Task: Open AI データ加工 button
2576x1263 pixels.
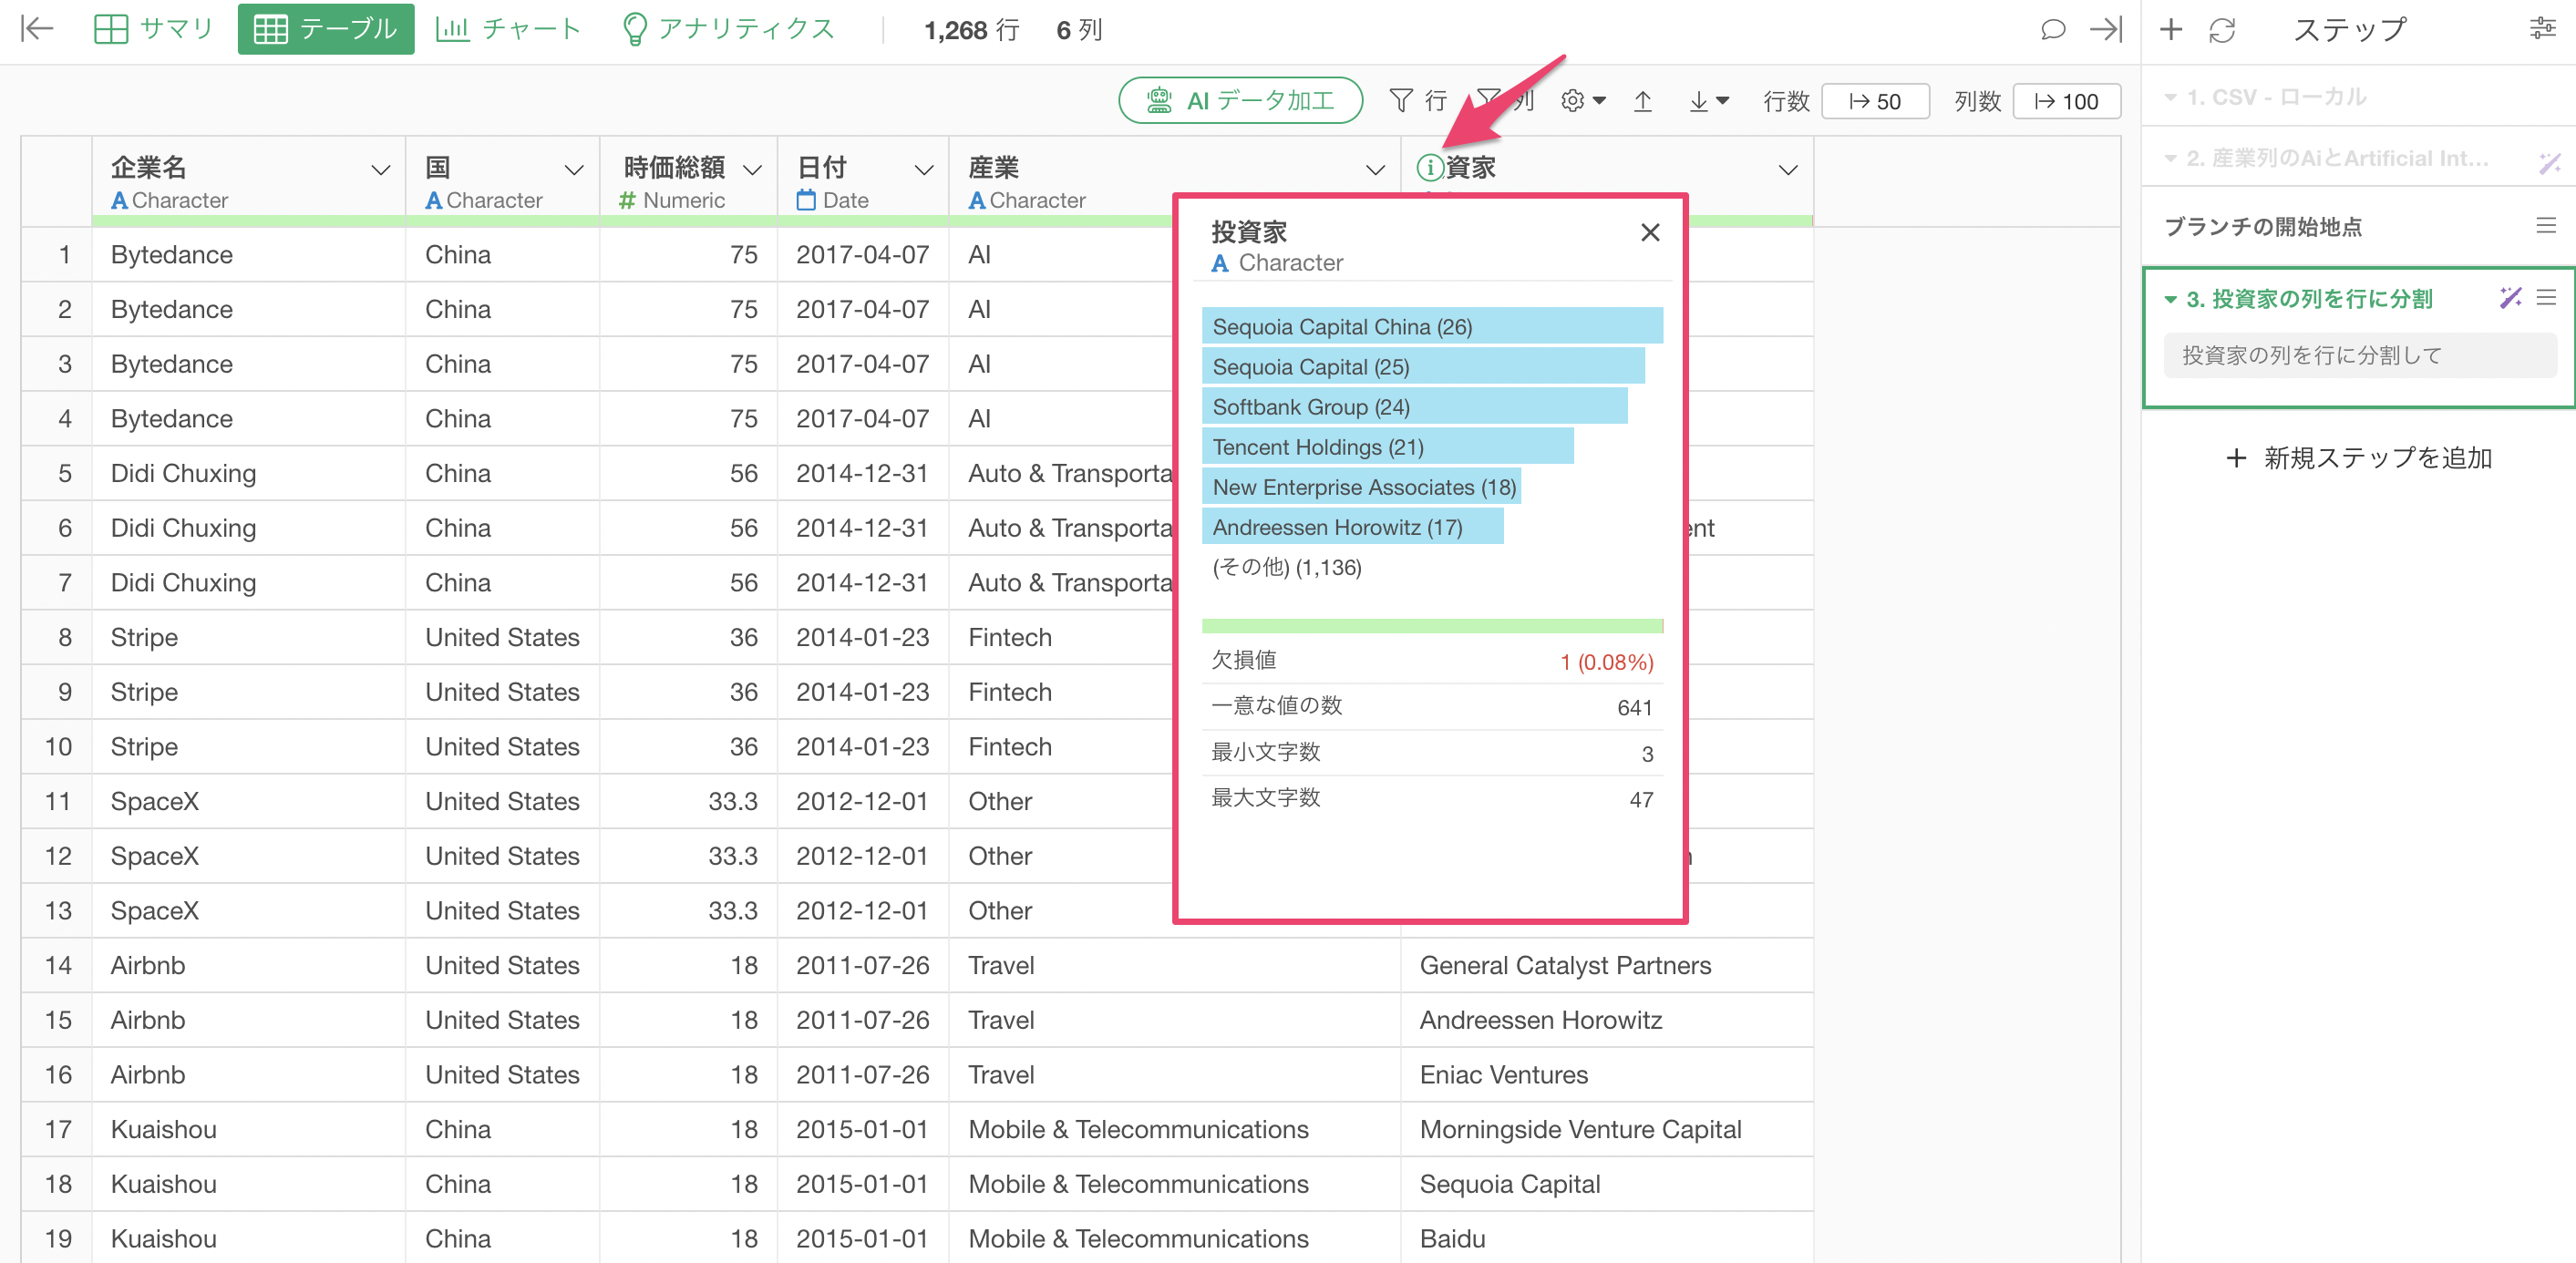Action: [1240, 100]
